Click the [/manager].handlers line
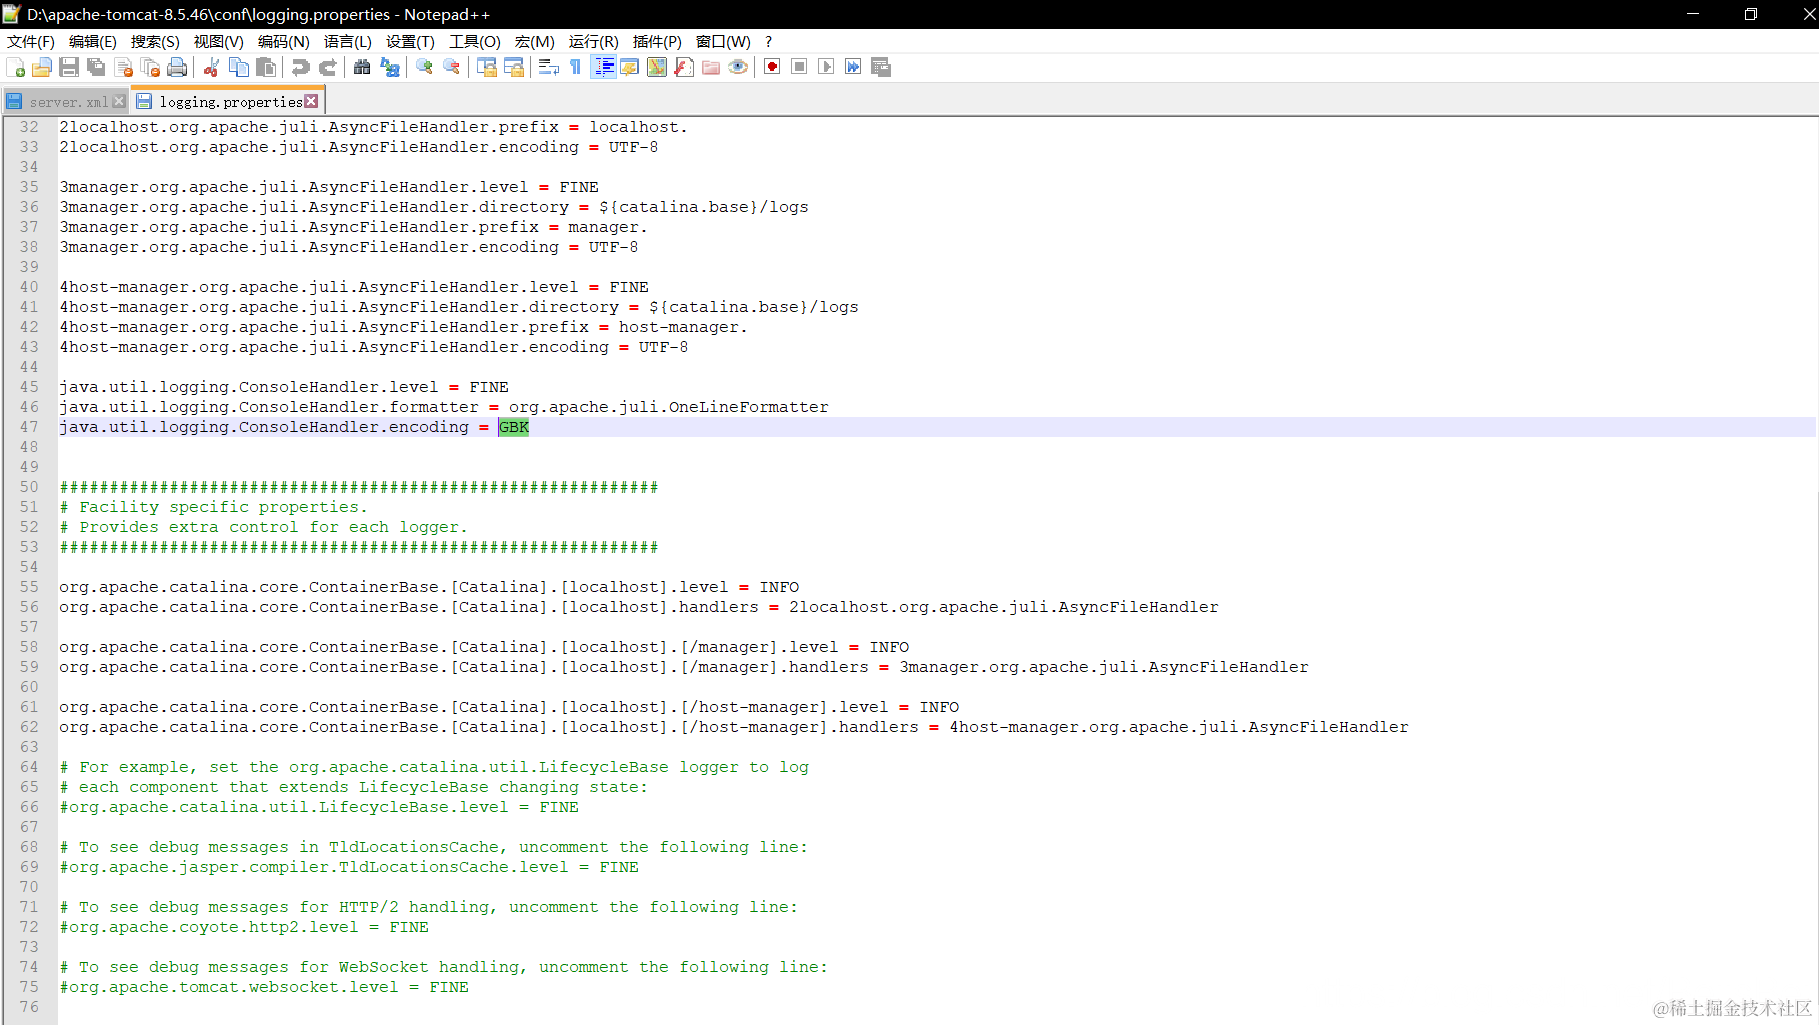This screenshot has width=1819, height=1025. 684,667
